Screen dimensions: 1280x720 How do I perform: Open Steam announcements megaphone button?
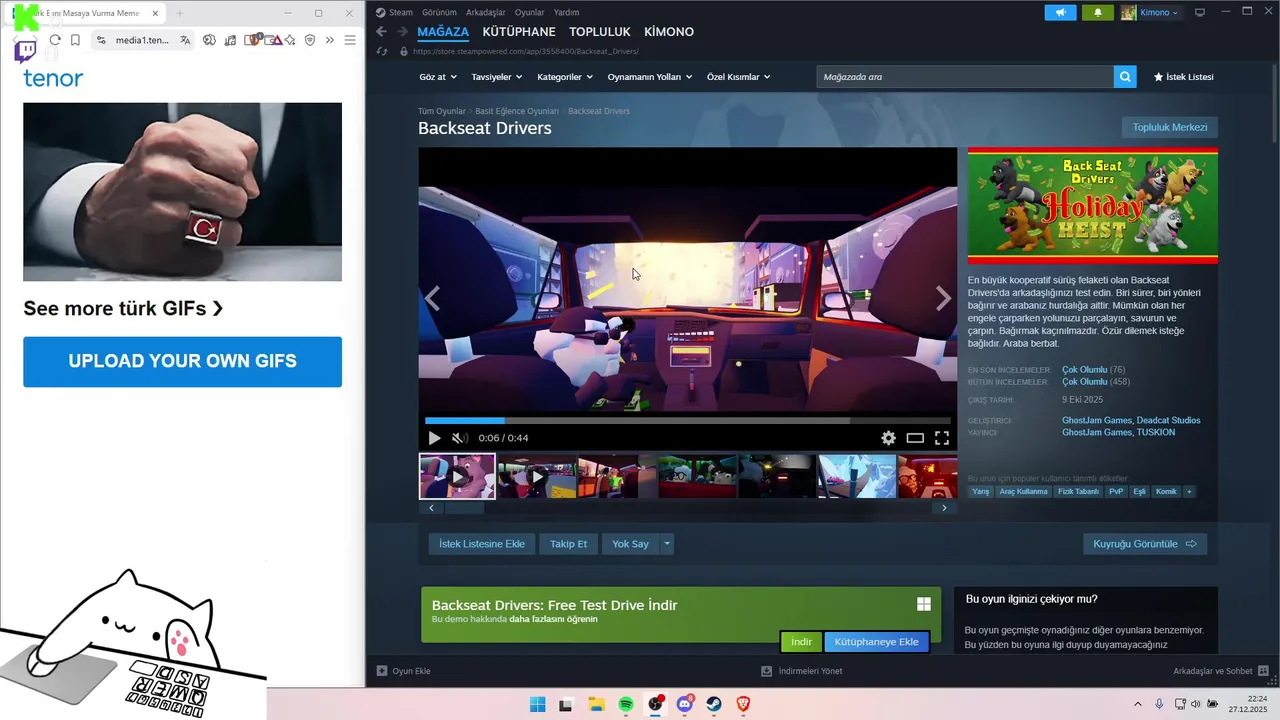tap(1060, 12)
